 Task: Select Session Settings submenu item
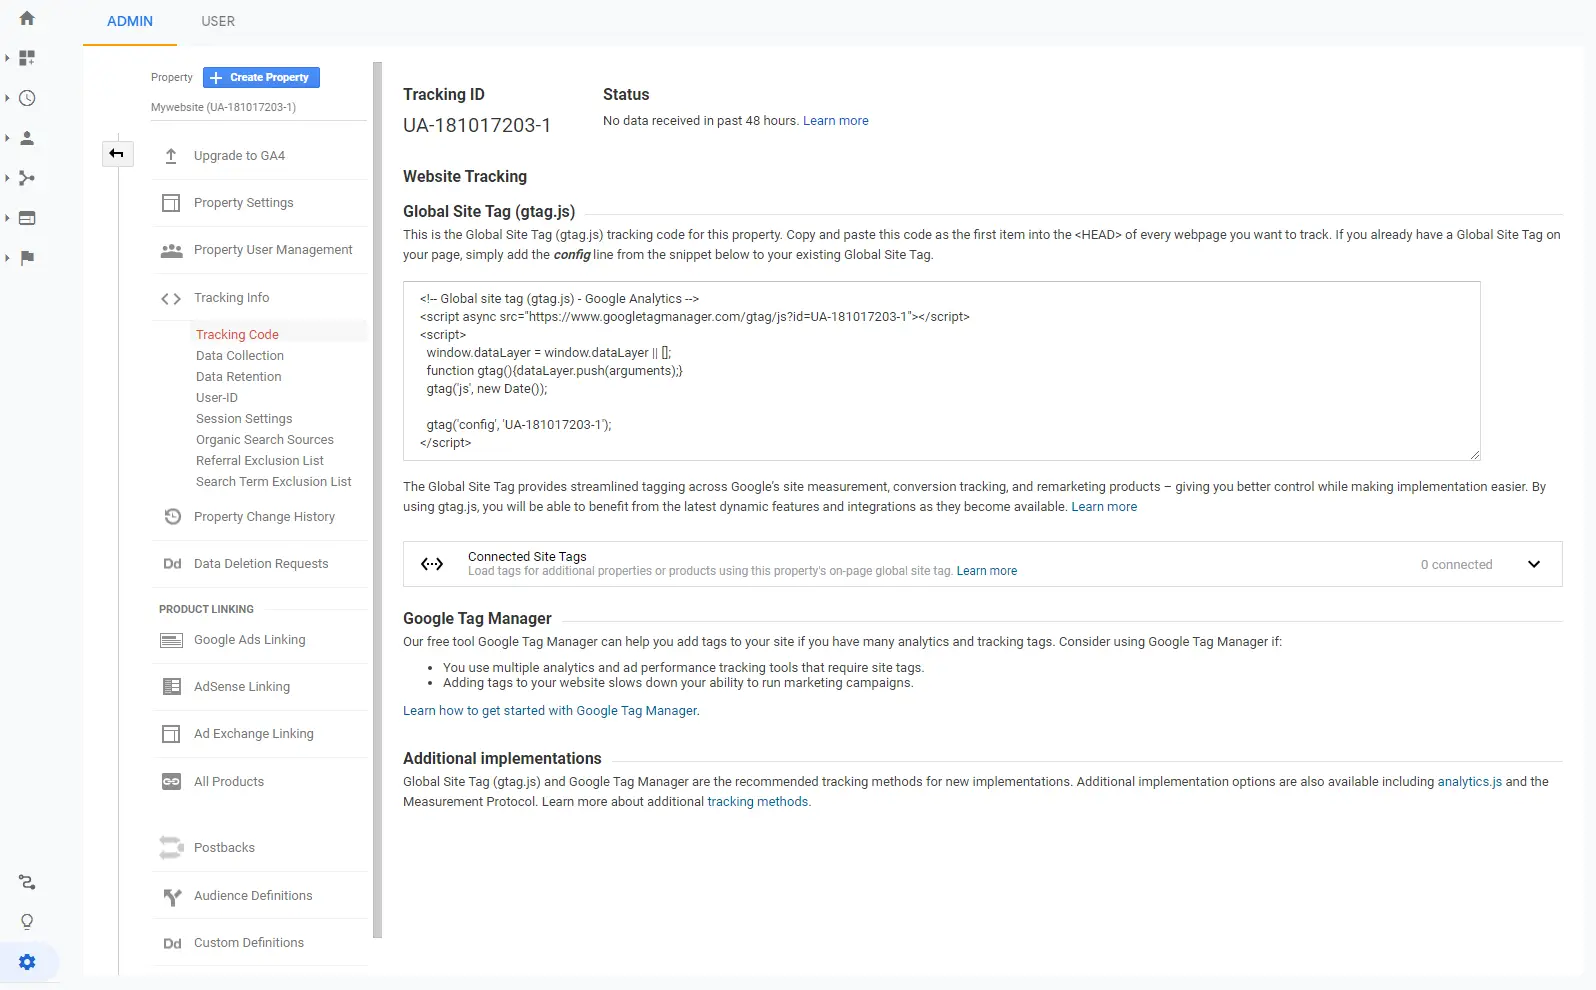coord(244,419)
